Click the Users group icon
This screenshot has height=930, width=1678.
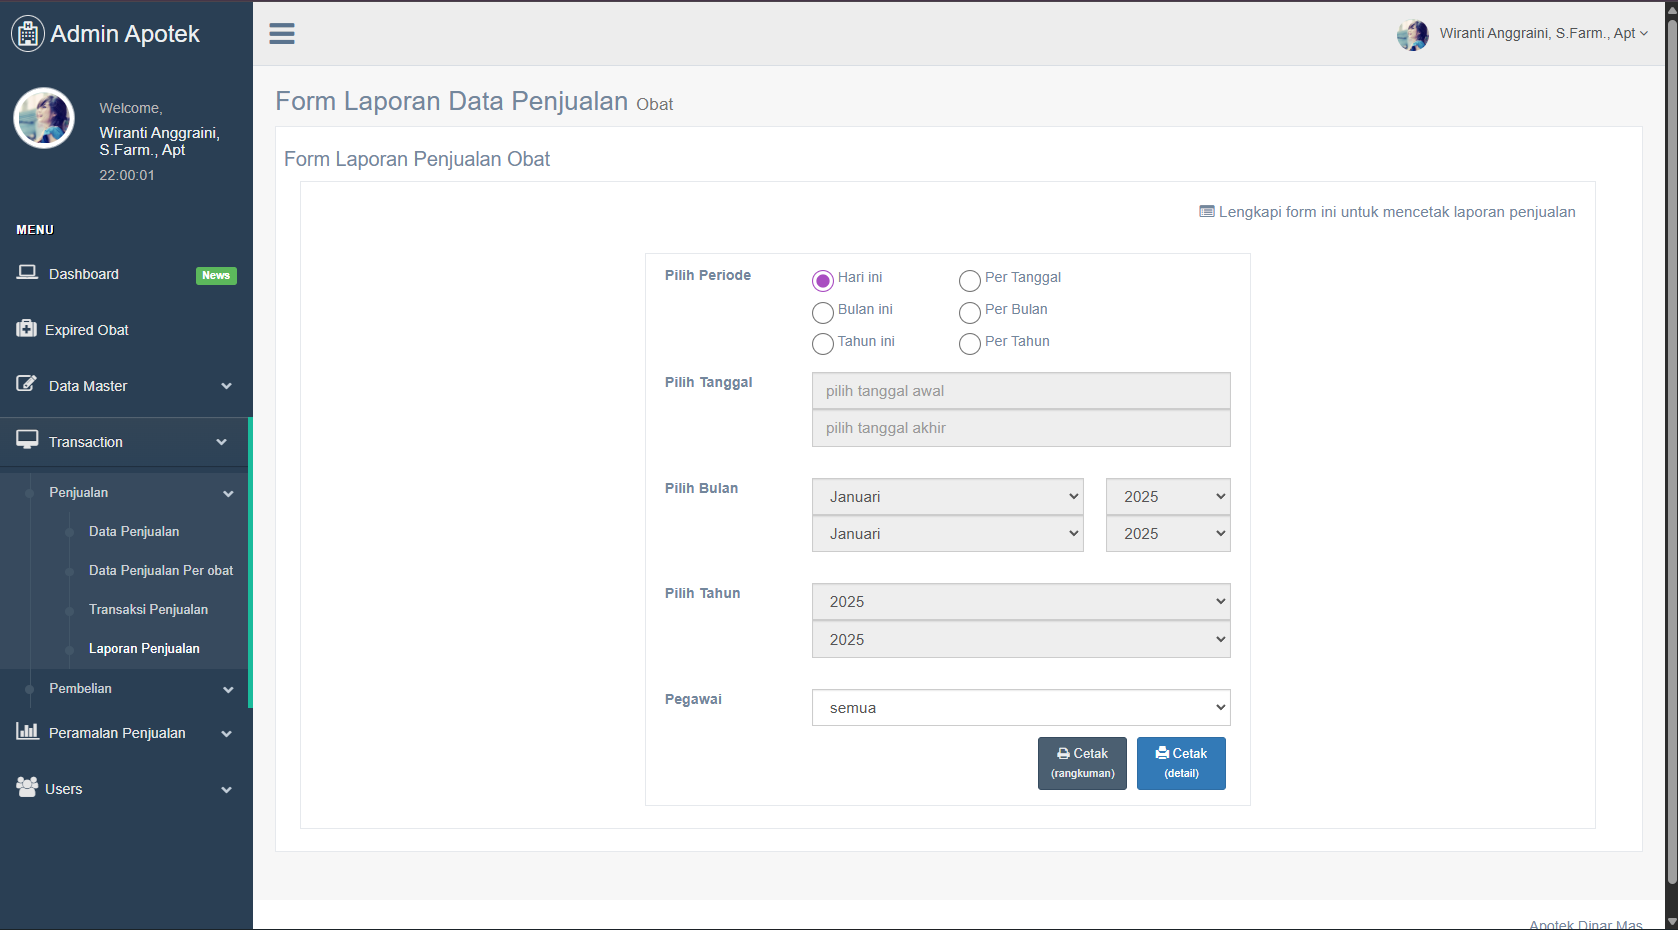point(27,788)
